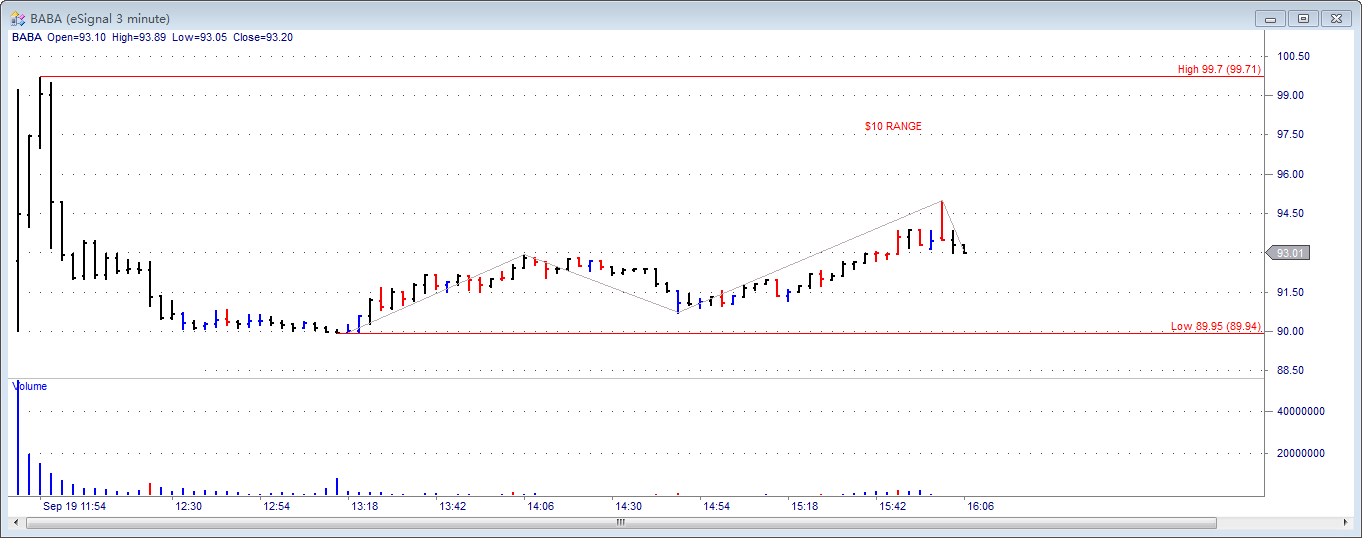Click the 40000000 volume axis label
The image size is (1362, 538).
[1301, 411]
